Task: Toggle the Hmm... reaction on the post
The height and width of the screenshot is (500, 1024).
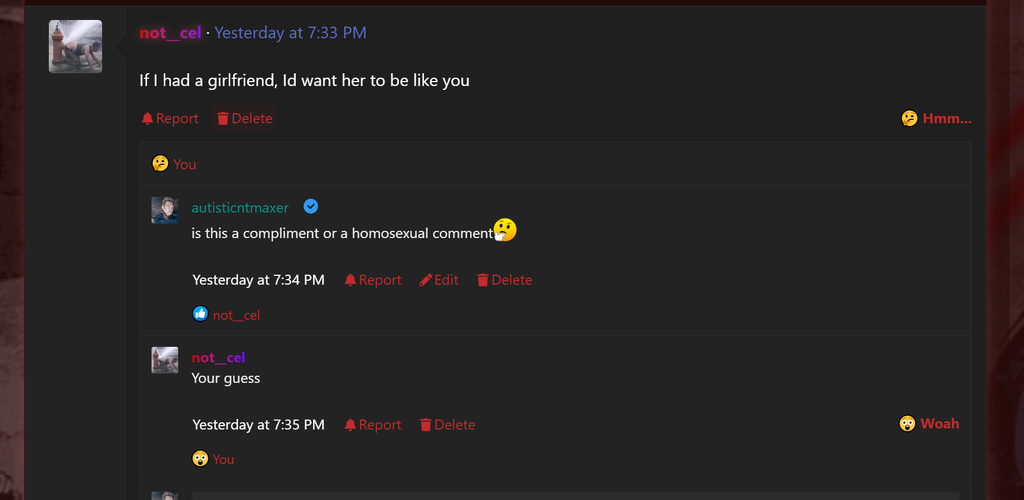Action: tap(936, 119)
